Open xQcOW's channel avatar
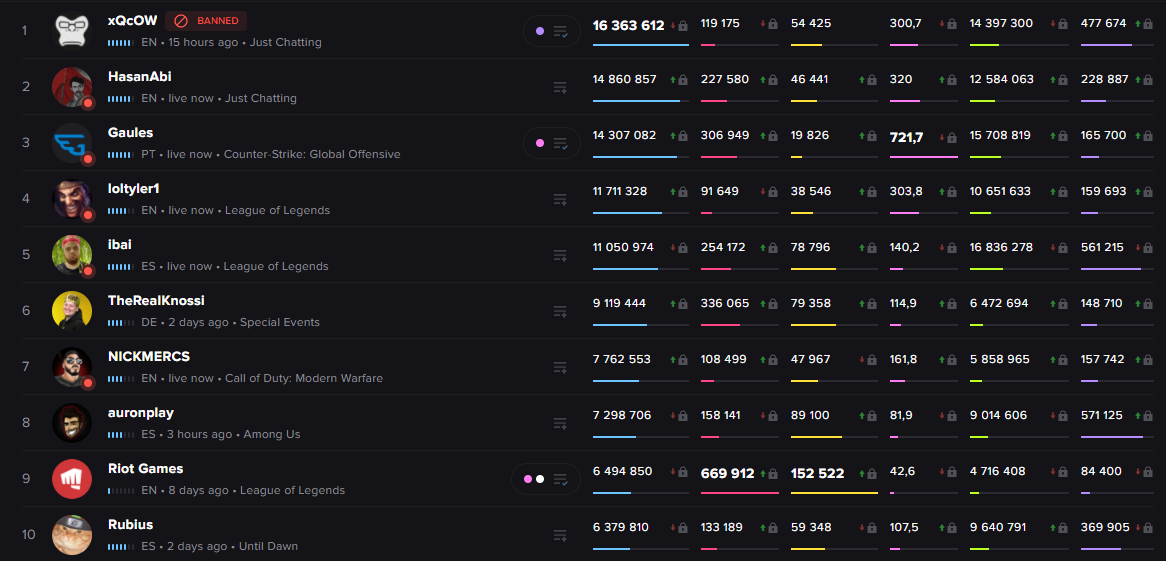The width and height of the screenshot is (1166, 561). [x=72, y=31]
